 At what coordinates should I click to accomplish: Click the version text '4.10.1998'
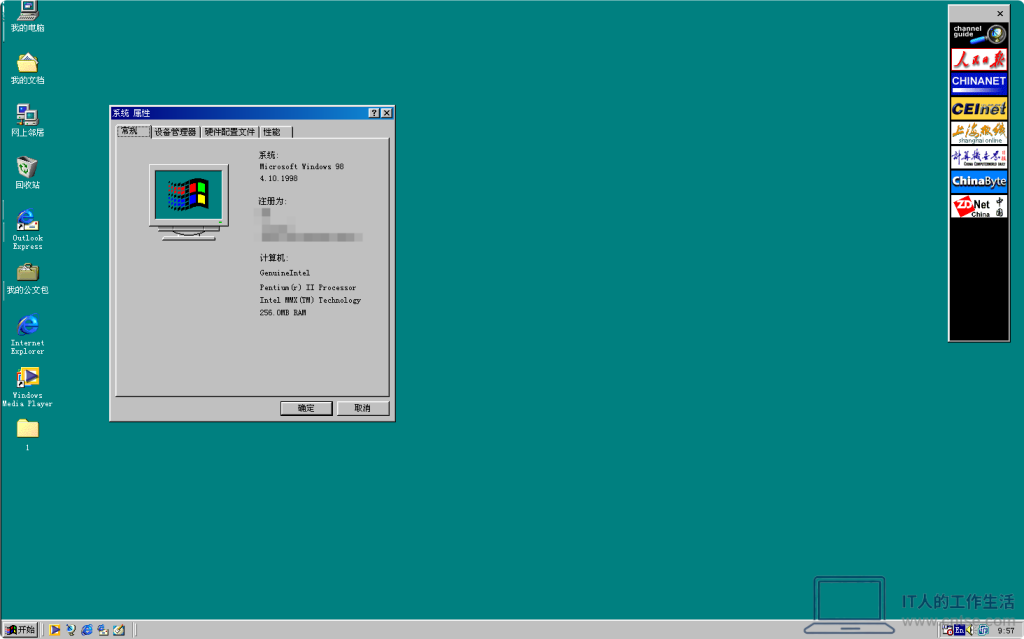click(x=278, y=178)
